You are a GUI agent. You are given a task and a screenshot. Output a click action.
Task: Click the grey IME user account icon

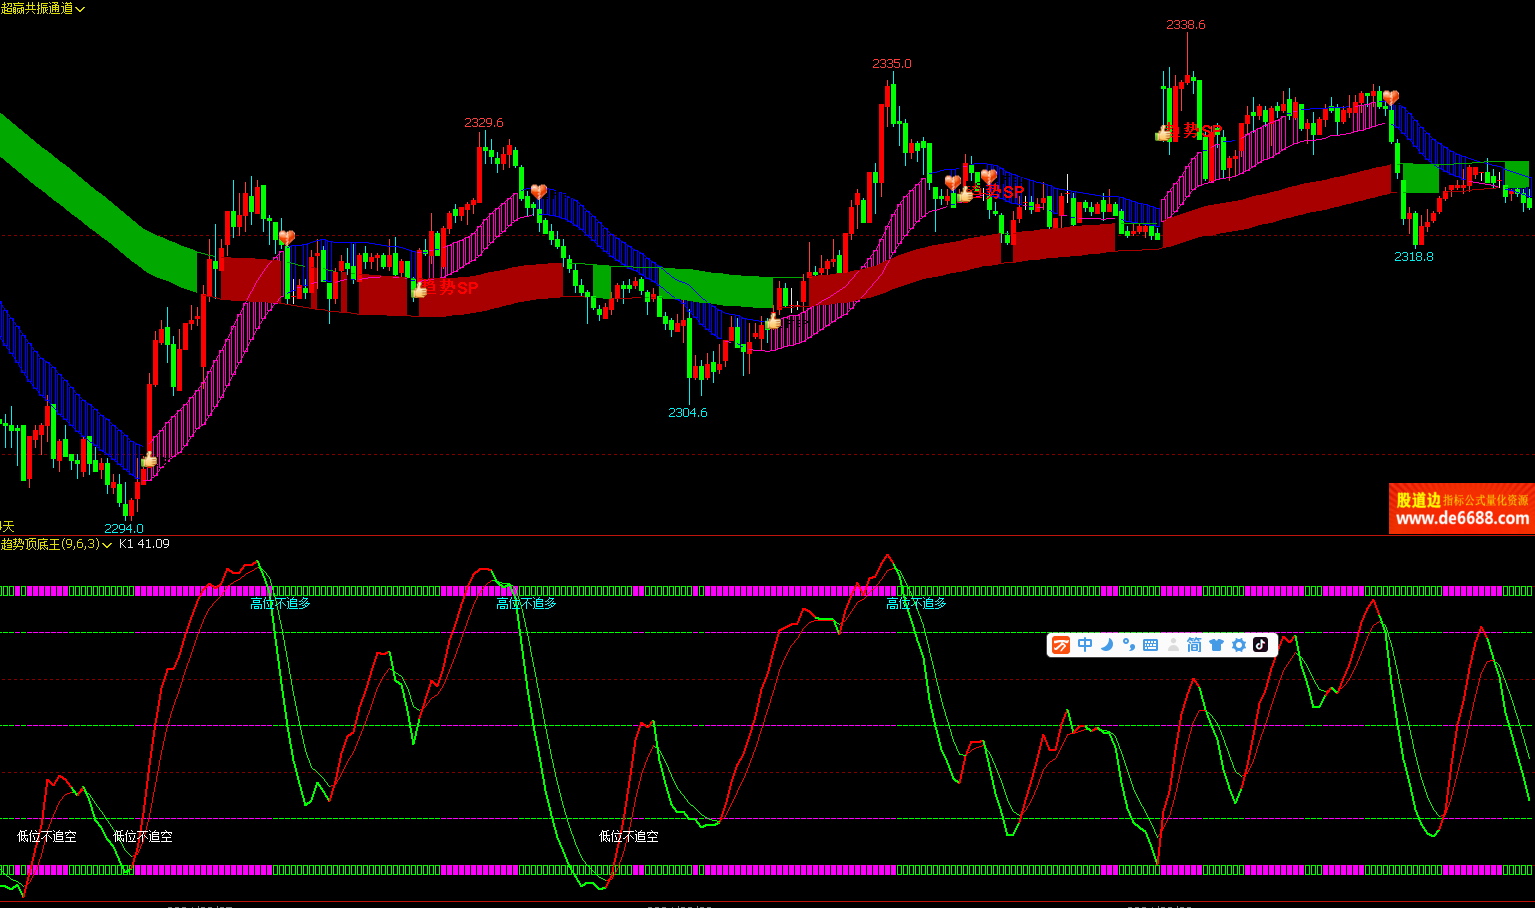point(1173,645)
